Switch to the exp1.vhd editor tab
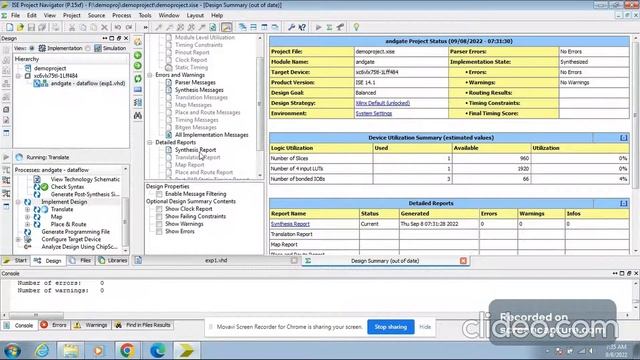 pos(216,260)
